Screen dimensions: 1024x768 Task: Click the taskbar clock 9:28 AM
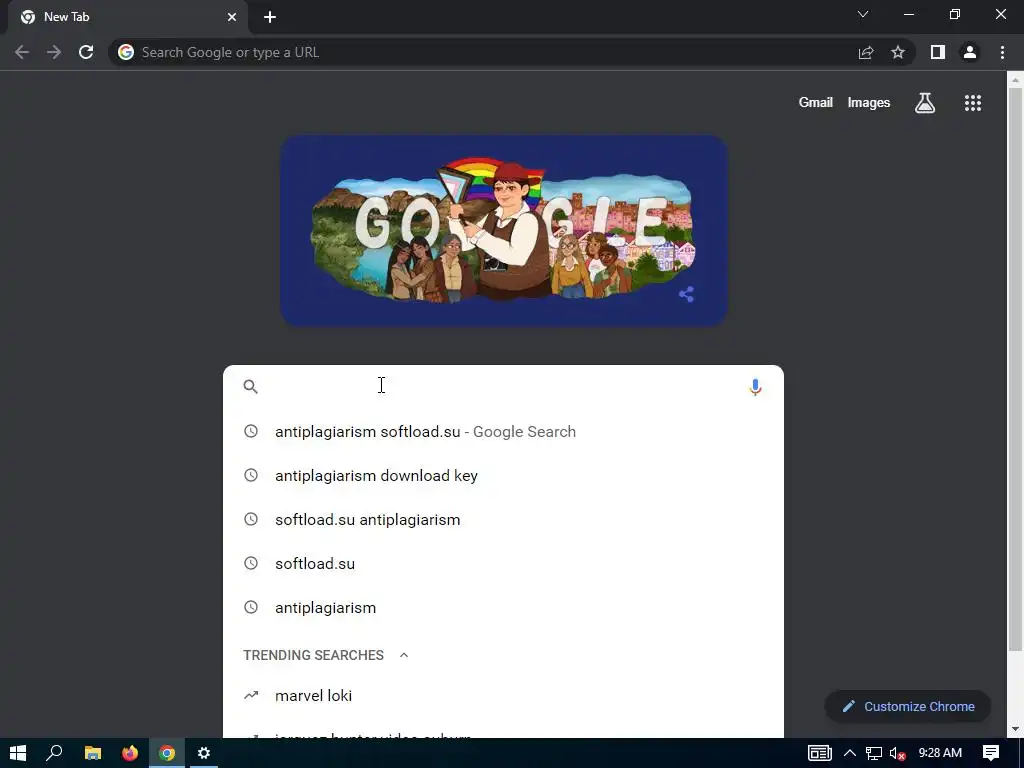(940, 753)
